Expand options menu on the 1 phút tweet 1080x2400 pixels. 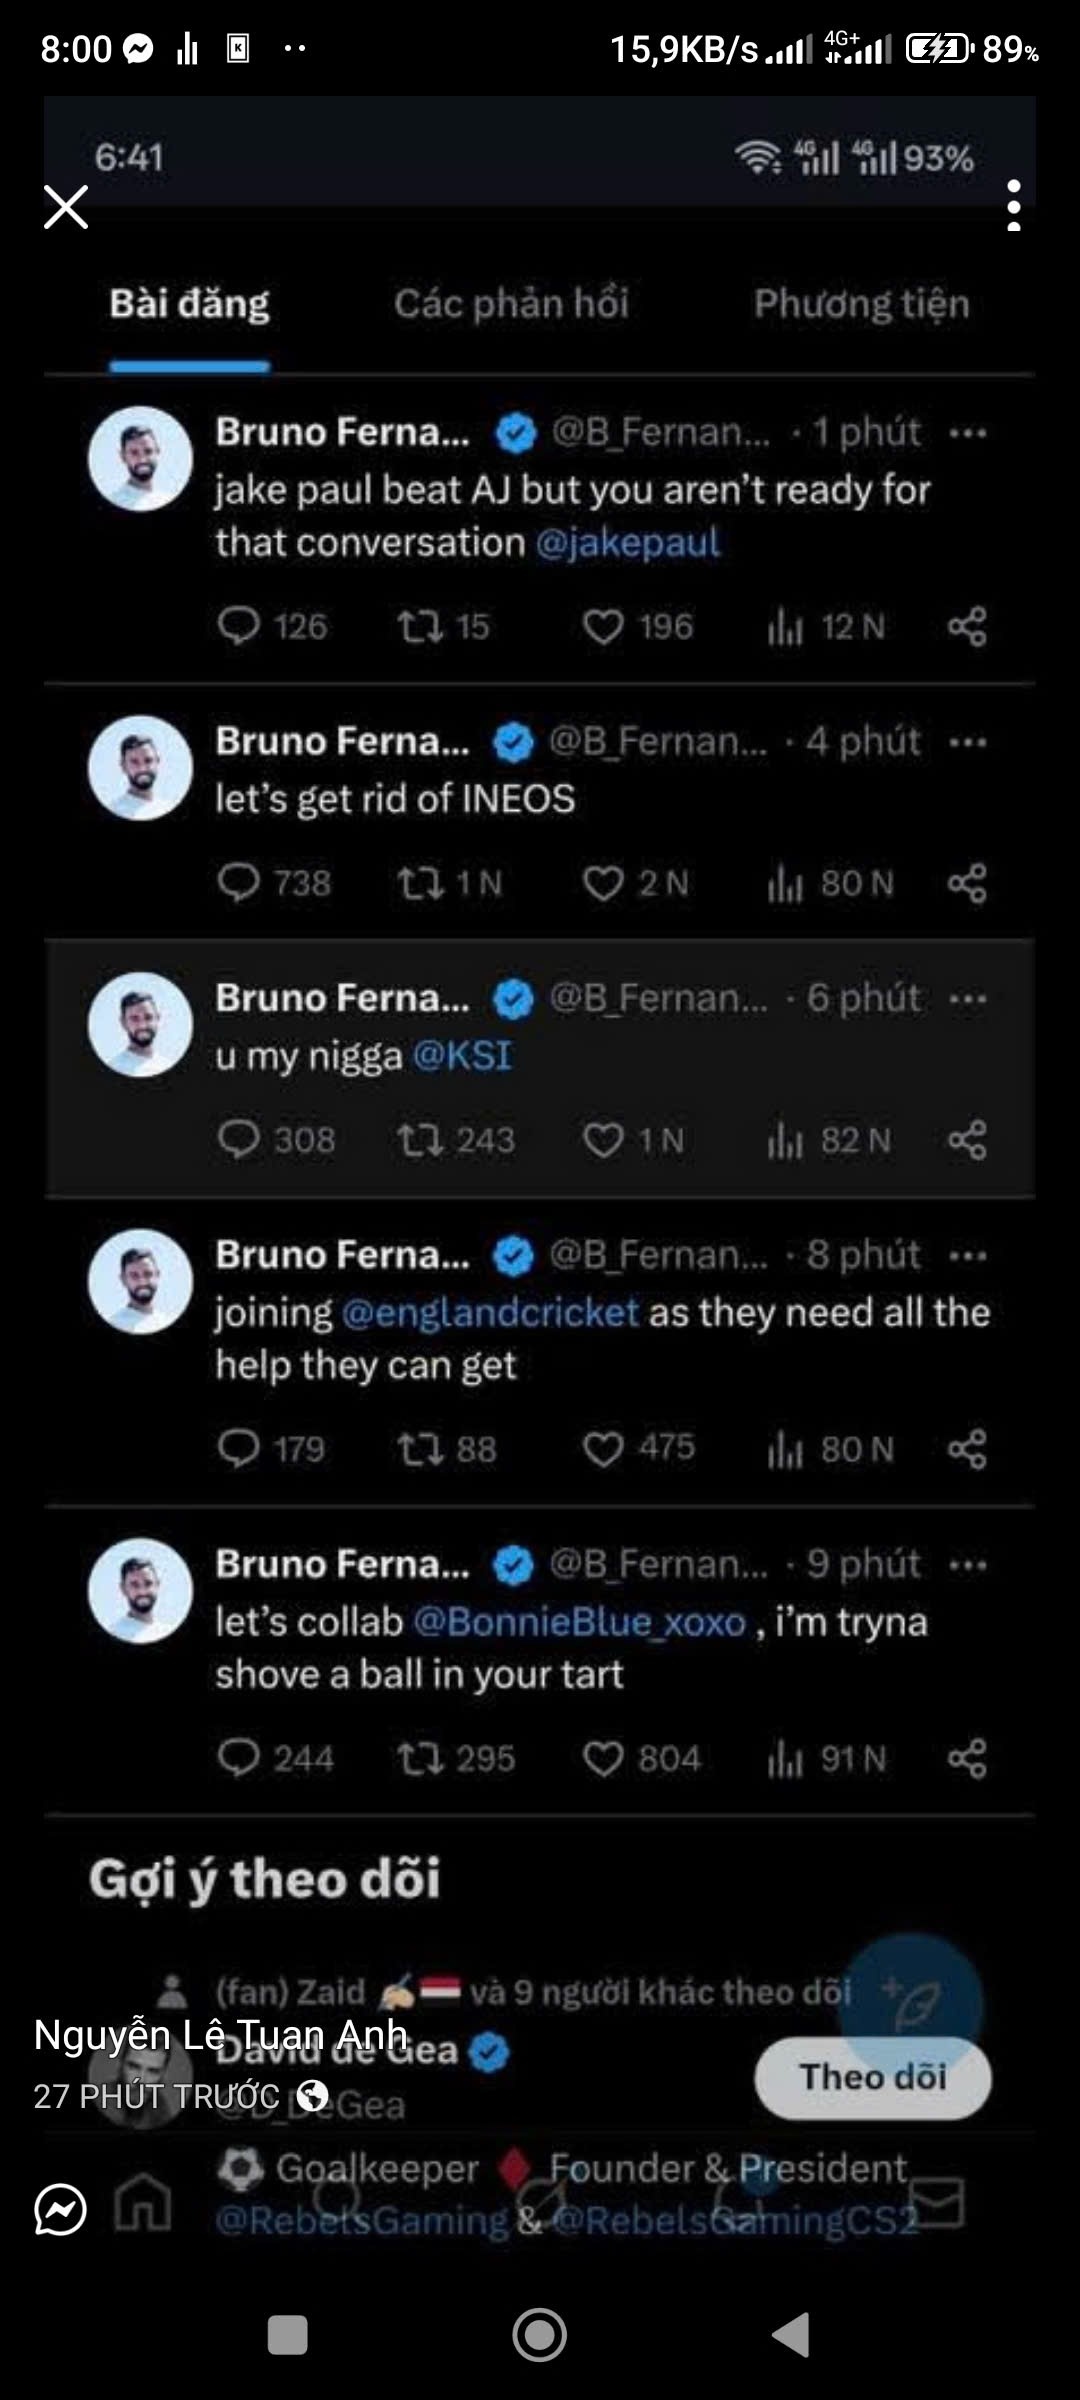click(967, 433)
